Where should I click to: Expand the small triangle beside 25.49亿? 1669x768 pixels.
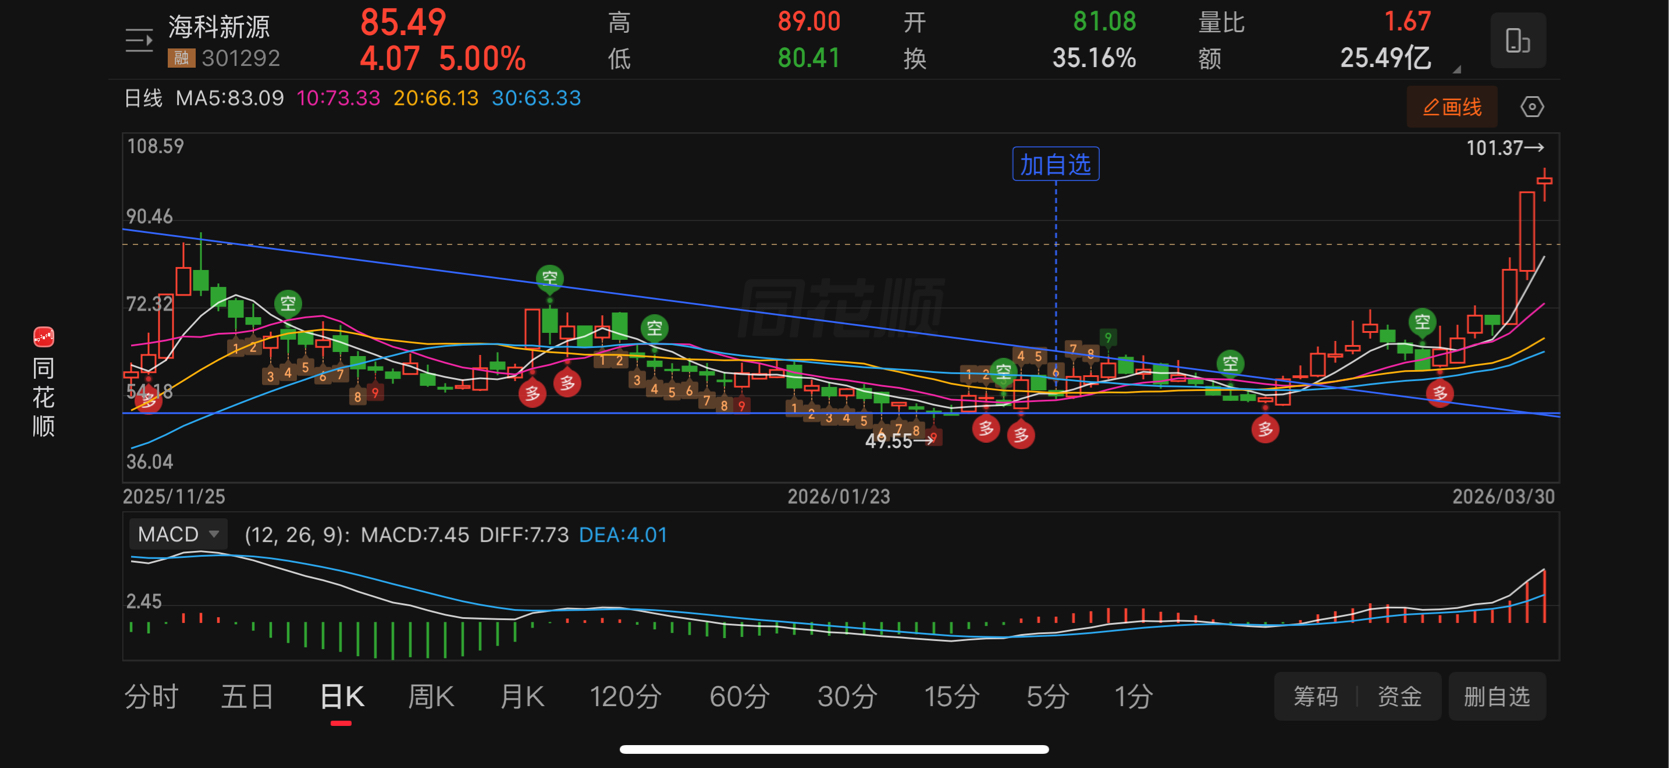pyautogui.click(x=1457, y=69)
